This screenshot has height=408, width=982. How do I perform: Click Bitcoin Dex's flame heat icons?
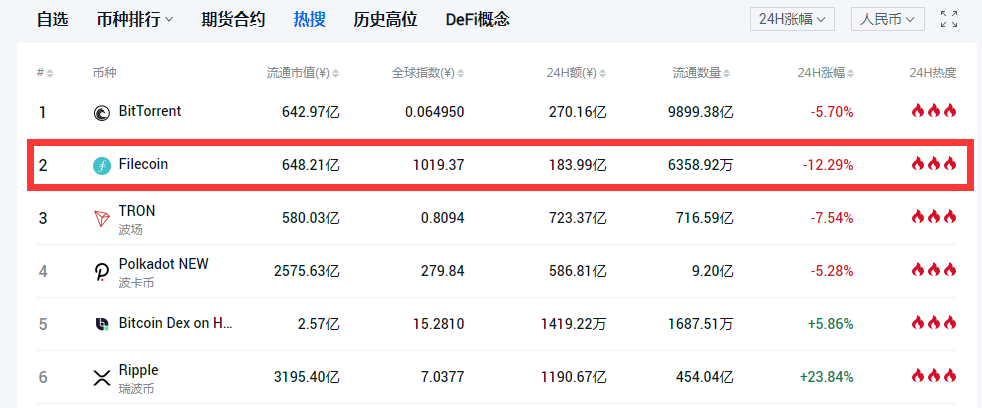[x=934, y=323]
